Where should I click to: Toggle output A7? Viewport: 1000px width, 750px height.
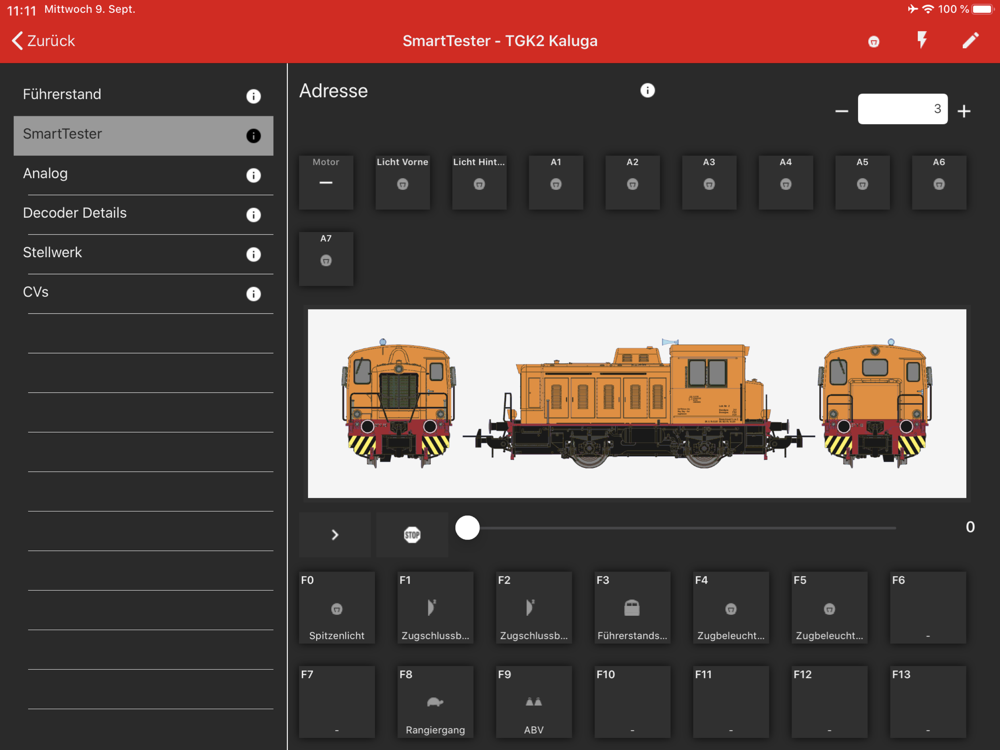(326, 259)
